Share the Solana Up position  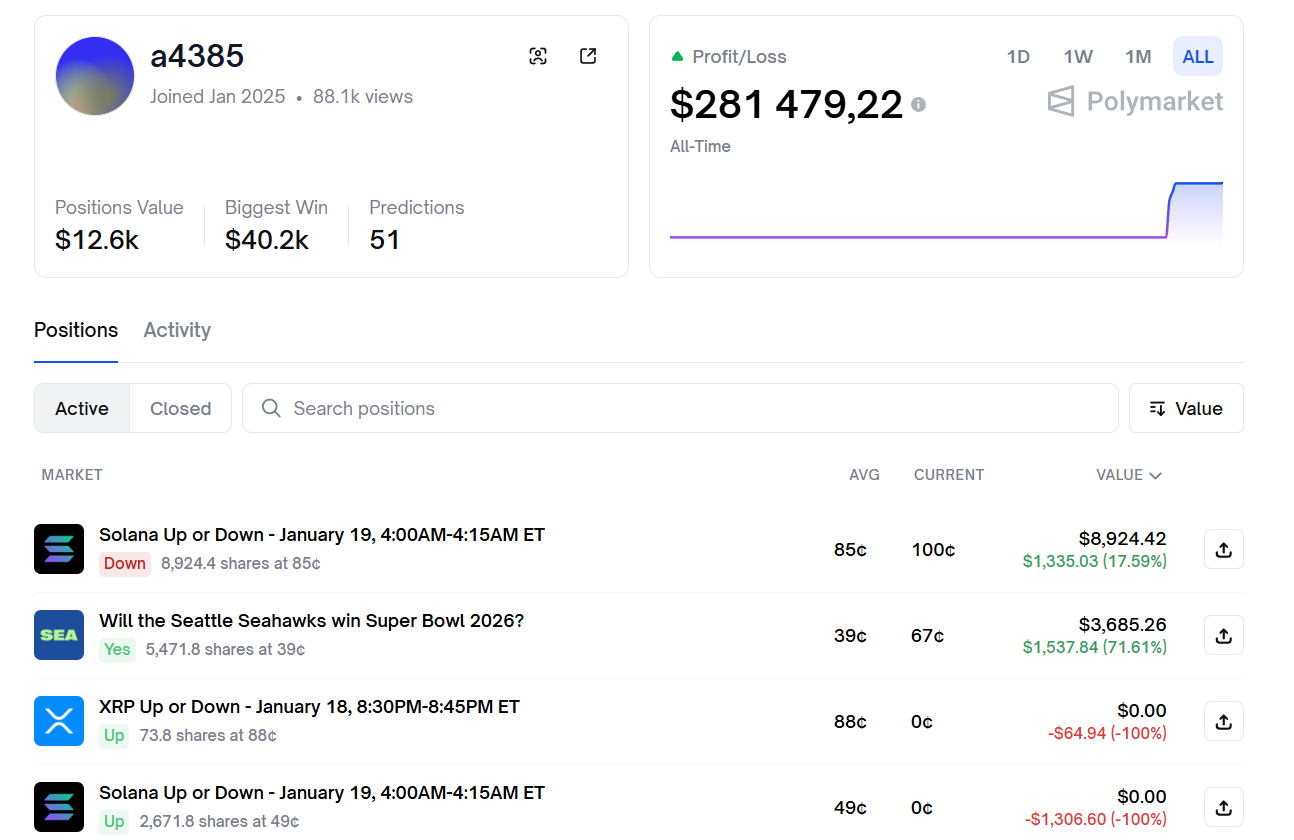(1223, 807)
